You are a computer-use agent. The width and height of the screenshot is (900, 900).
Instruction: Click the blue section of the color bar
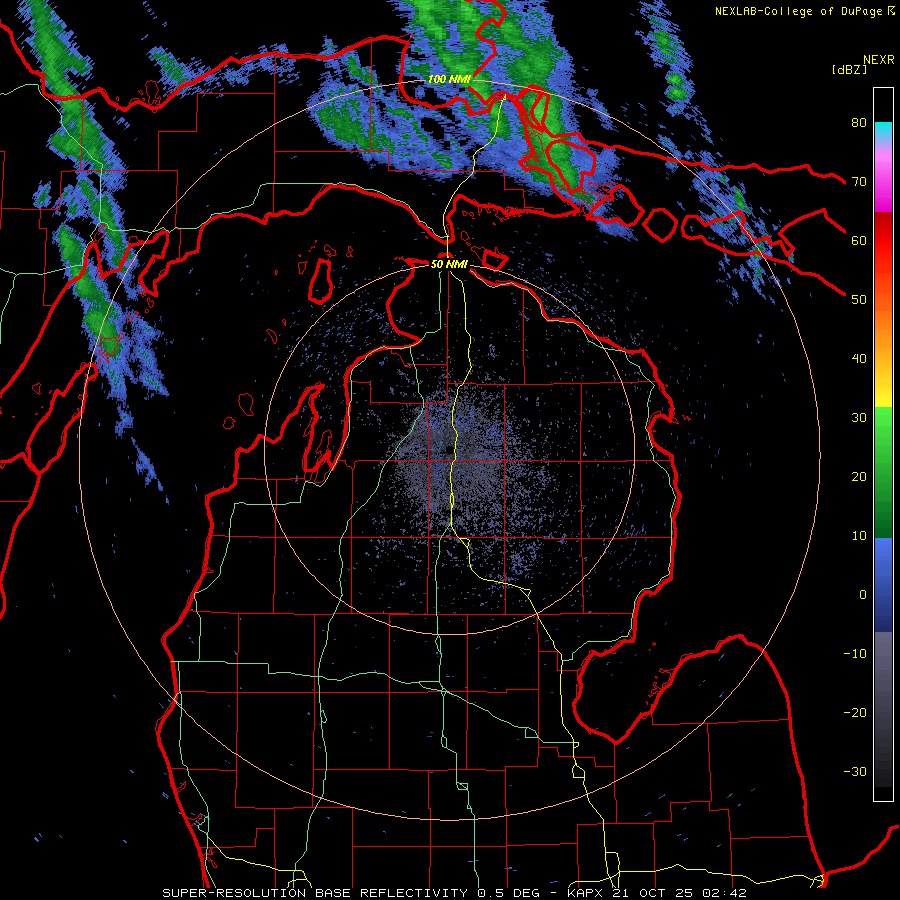click(x=883, y=585)
